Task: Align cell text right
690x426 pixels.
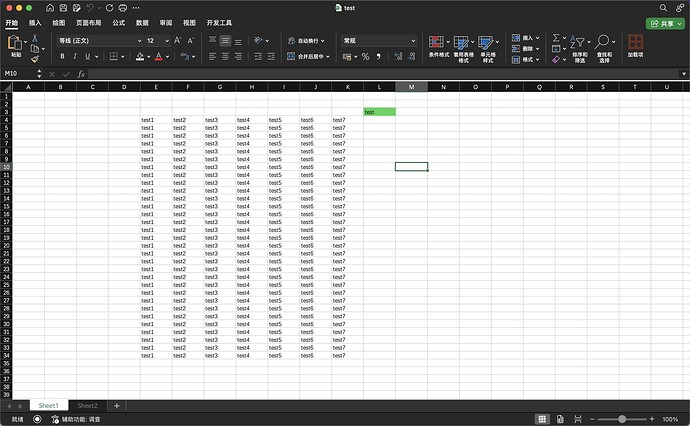Action: click(x=238, y=56)
